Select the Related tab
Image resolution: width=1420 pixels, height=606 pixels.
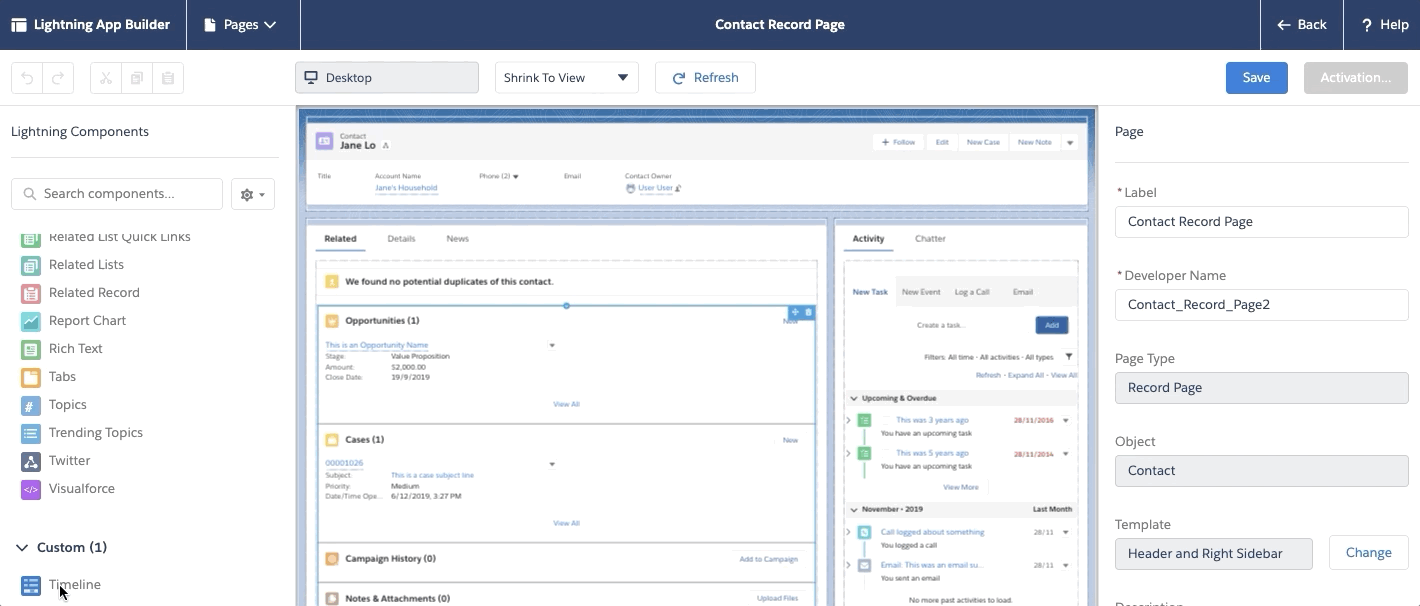click(x=340, y=239)
